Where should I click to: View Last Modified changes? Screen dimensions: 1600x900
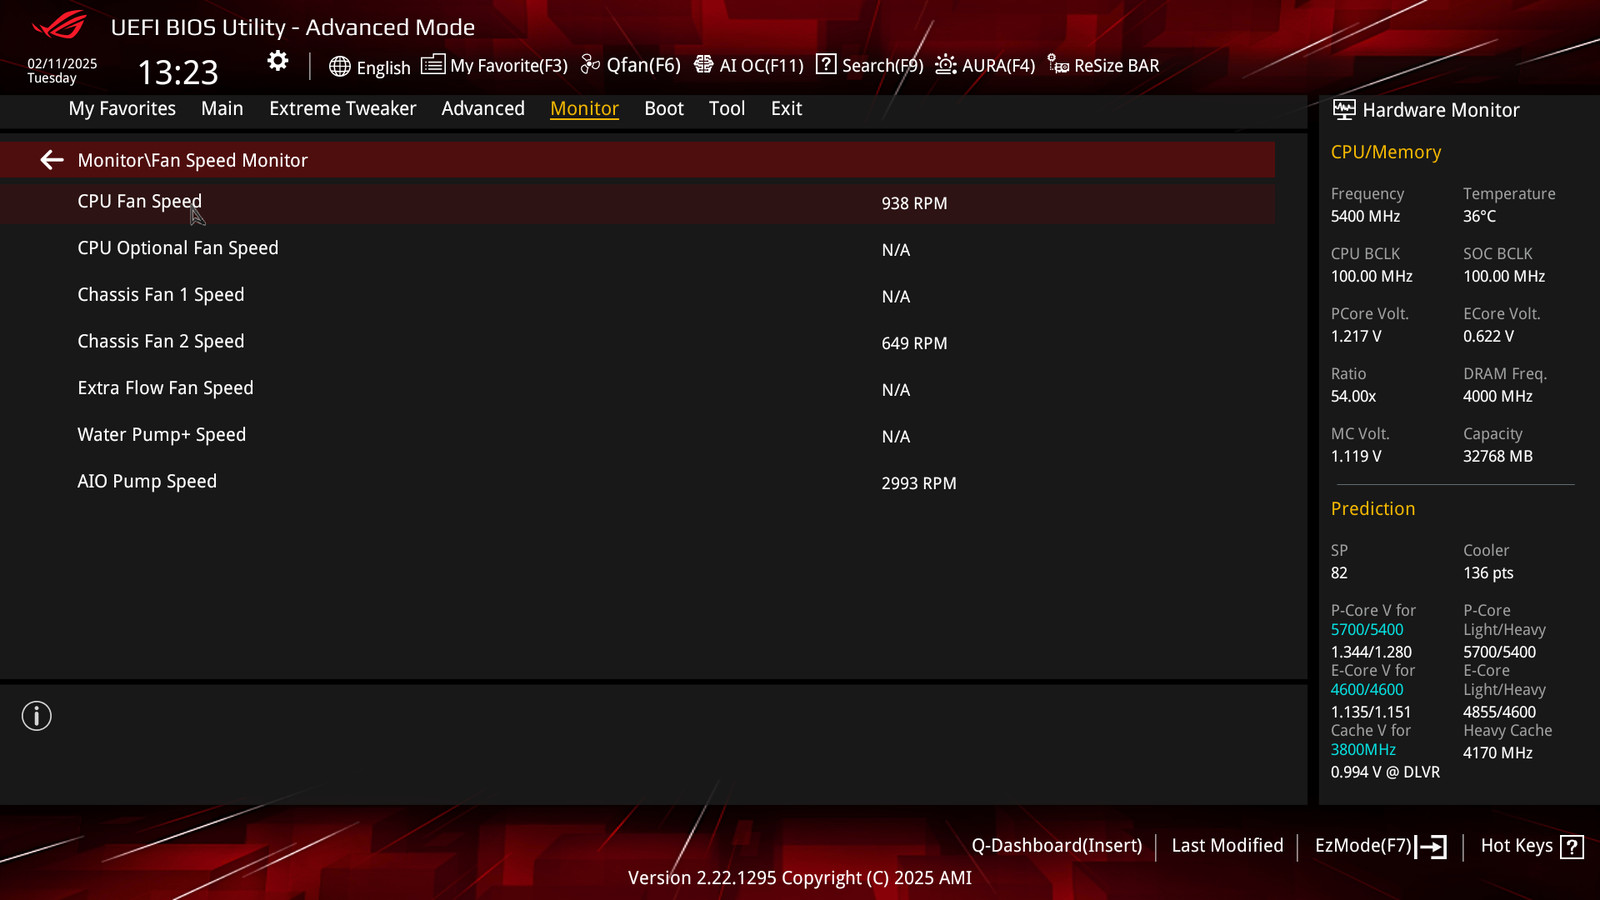coord(1227,846)
